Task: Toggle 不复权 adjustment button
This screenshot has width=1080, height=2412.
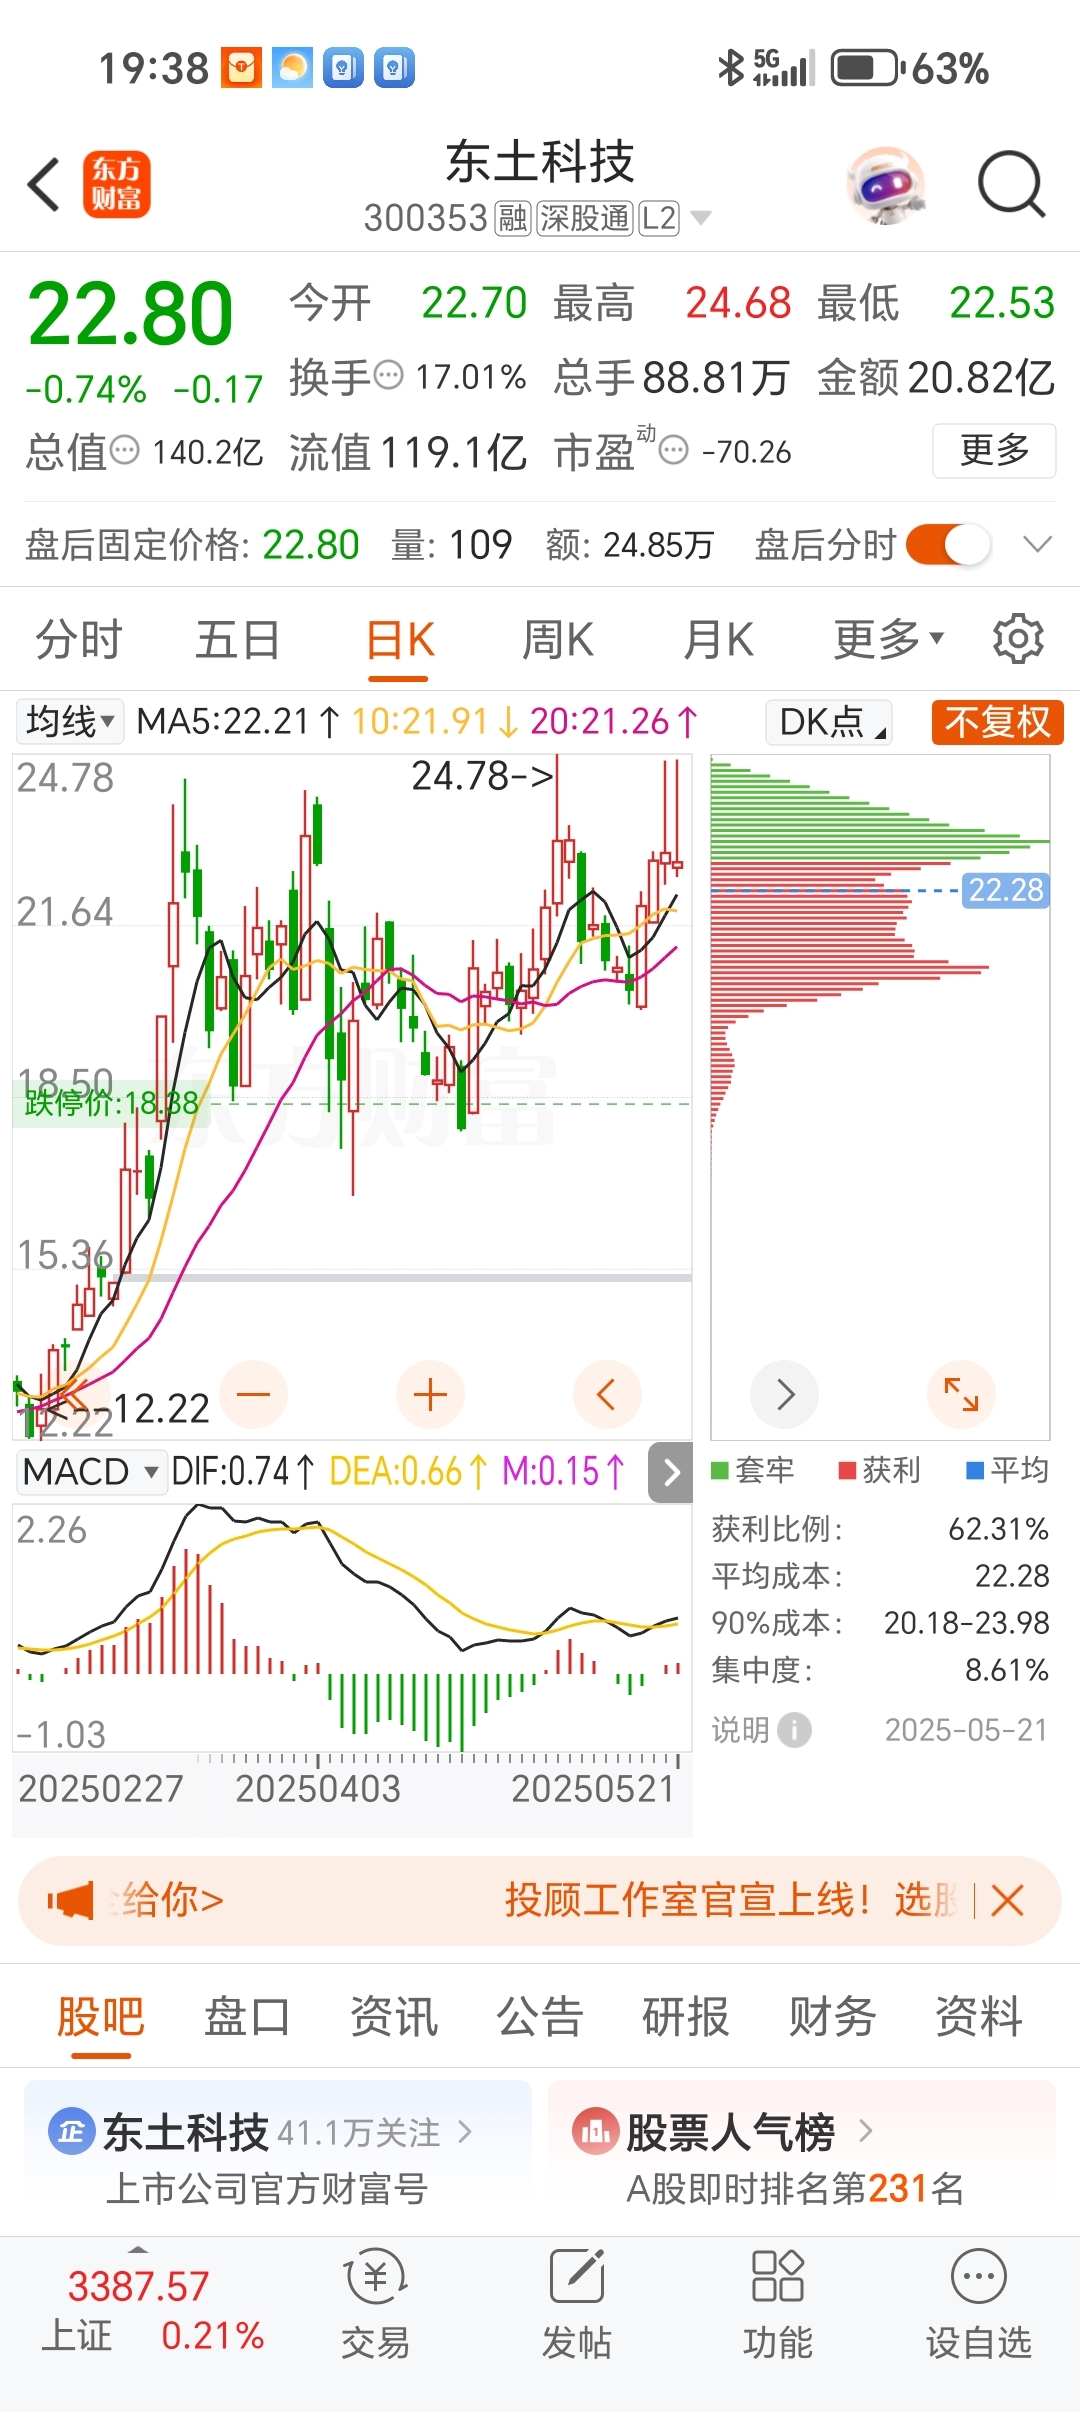Action: click(997, 722)
